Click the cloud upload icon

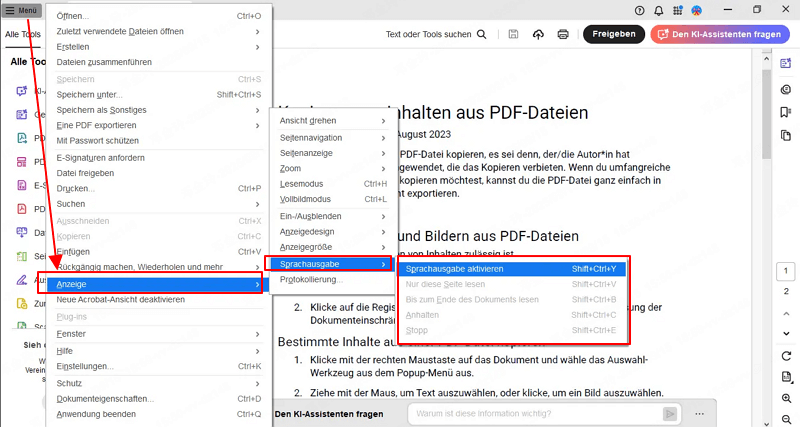[538, 34]
